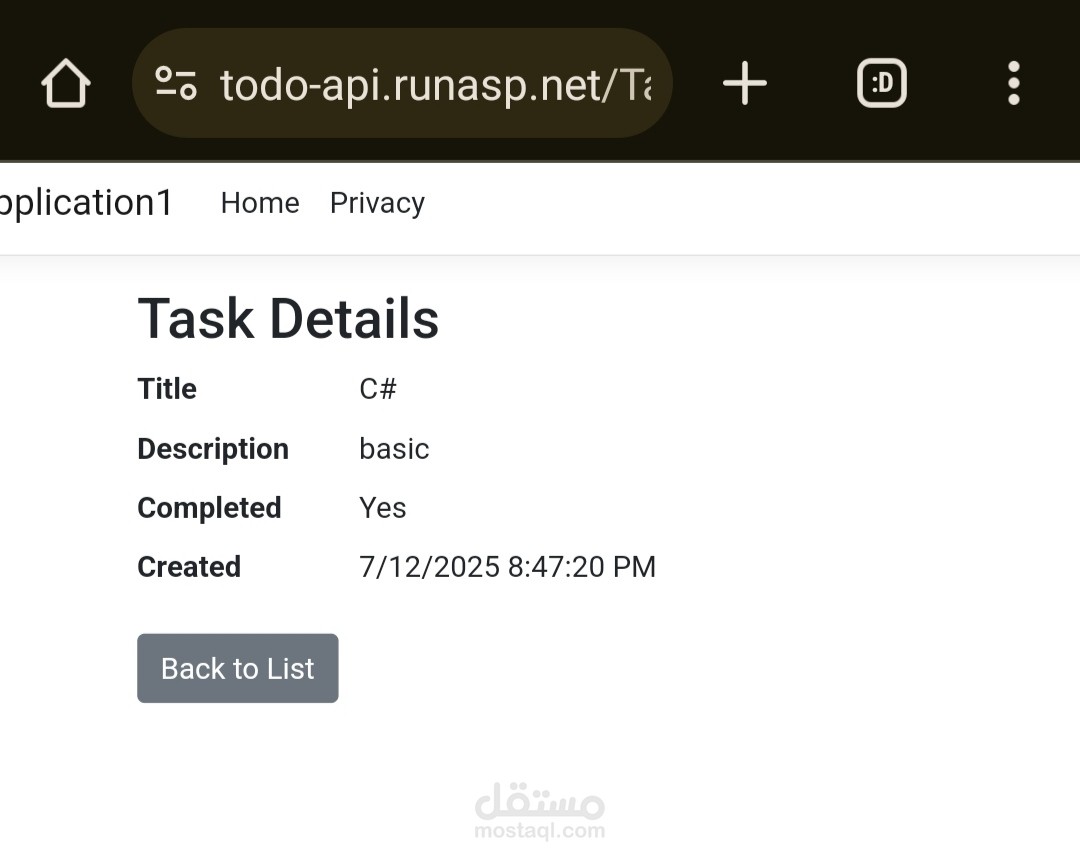
Task: Open the three-dot browser menu
Action: pyautogui.click(x=1013, y=83)
